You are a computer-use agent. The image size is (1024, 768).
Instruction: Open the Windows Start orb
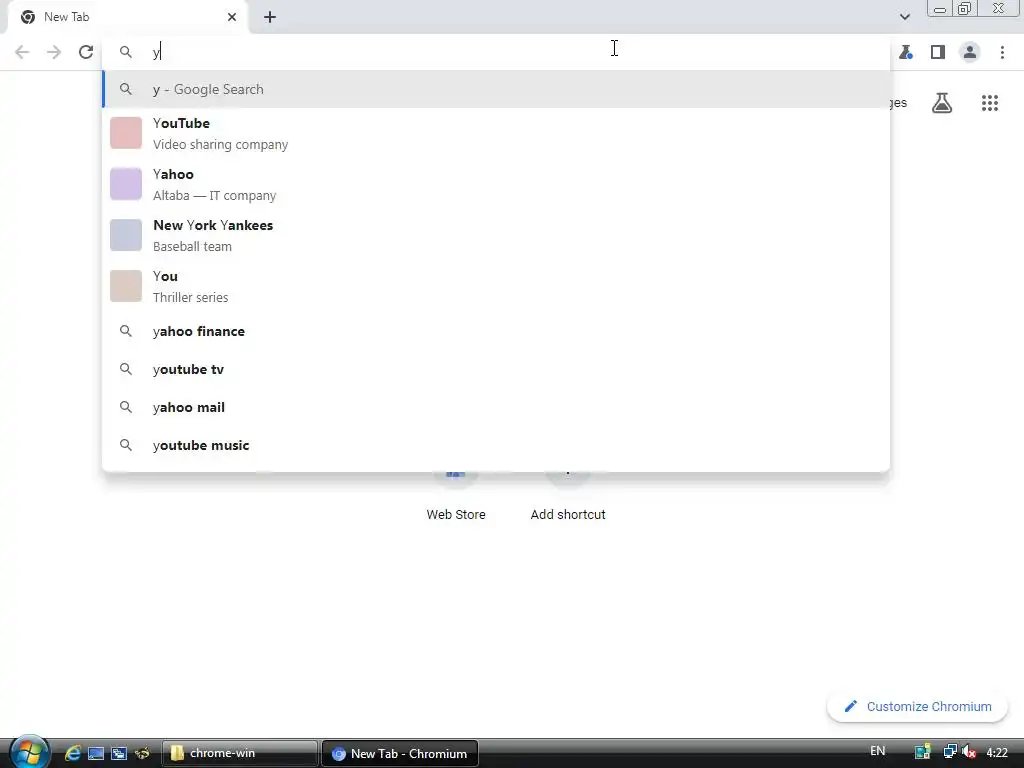29,752
